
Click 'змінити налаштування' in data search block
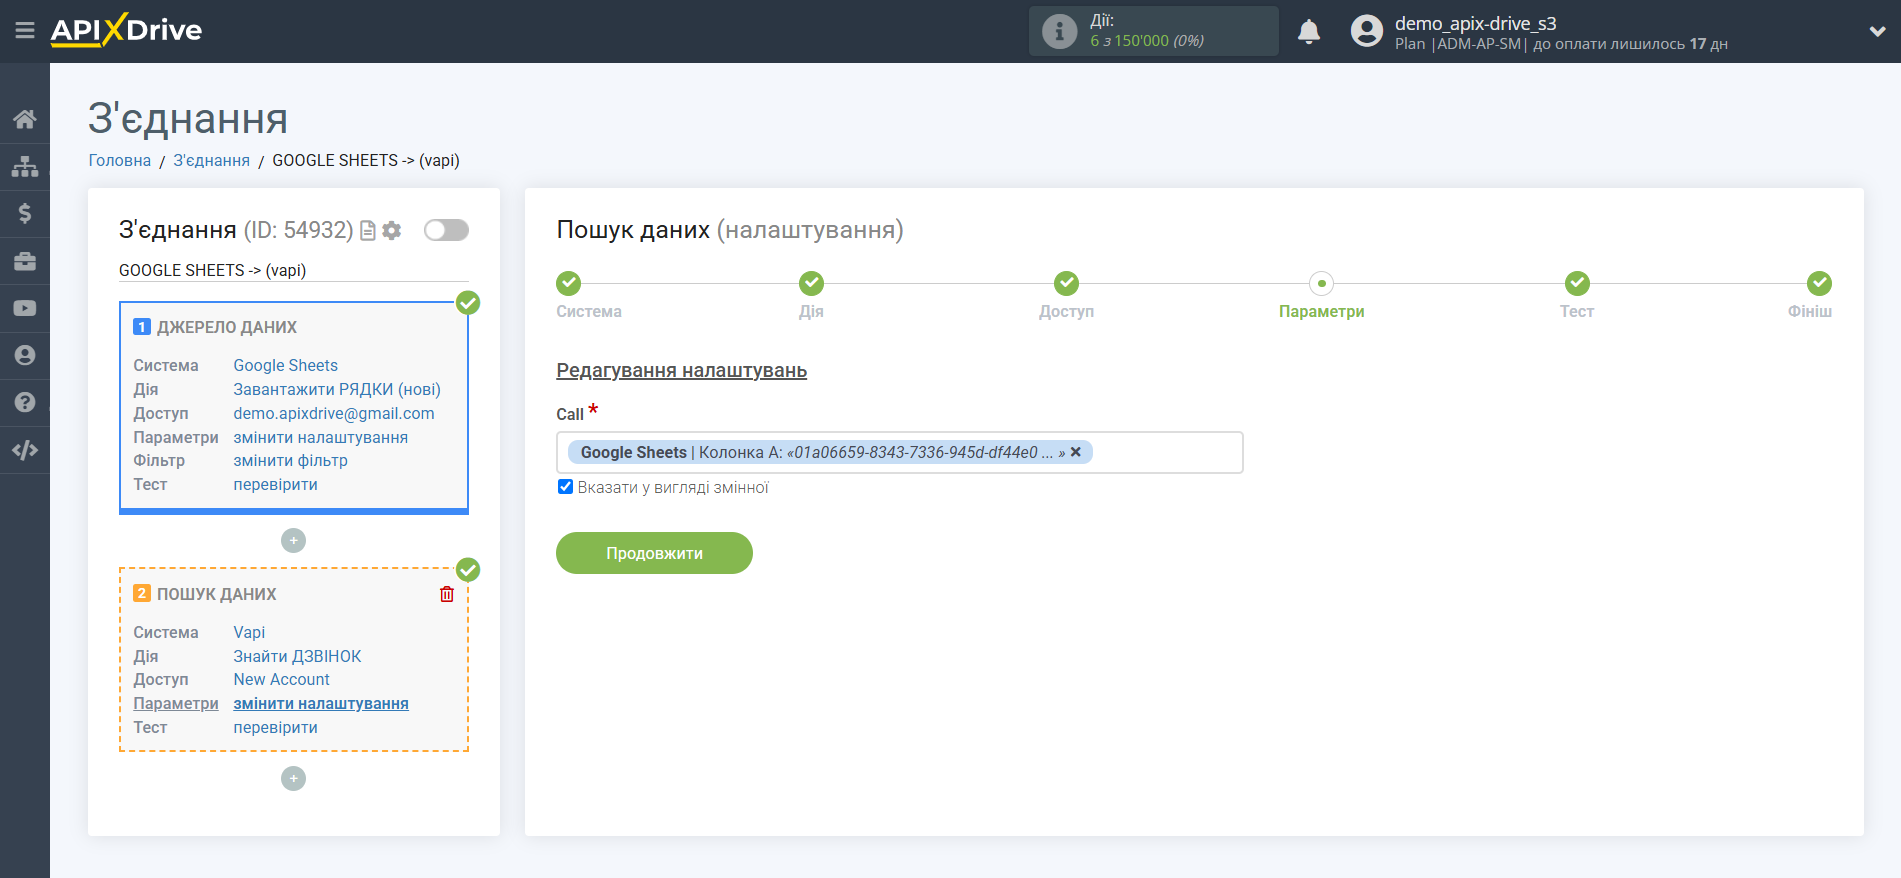tap(321, 703)
